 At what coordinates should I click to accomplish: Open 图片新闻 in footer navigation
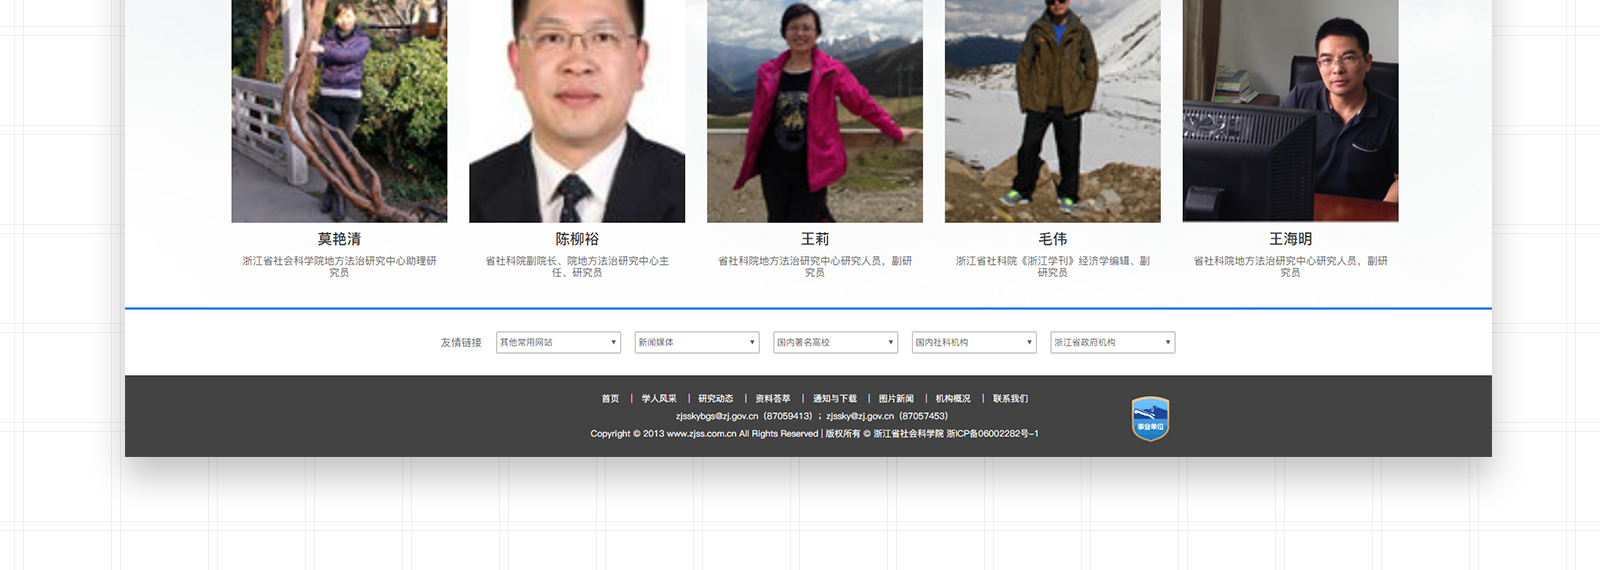tap(896, 399)
